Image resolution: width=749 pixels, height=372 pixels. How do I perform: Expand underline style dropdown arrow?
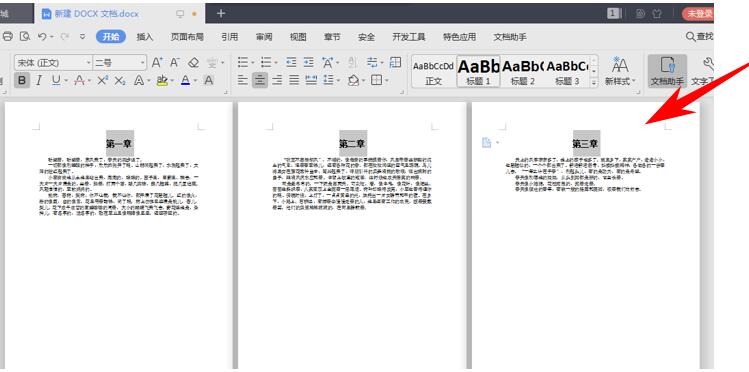66,80
